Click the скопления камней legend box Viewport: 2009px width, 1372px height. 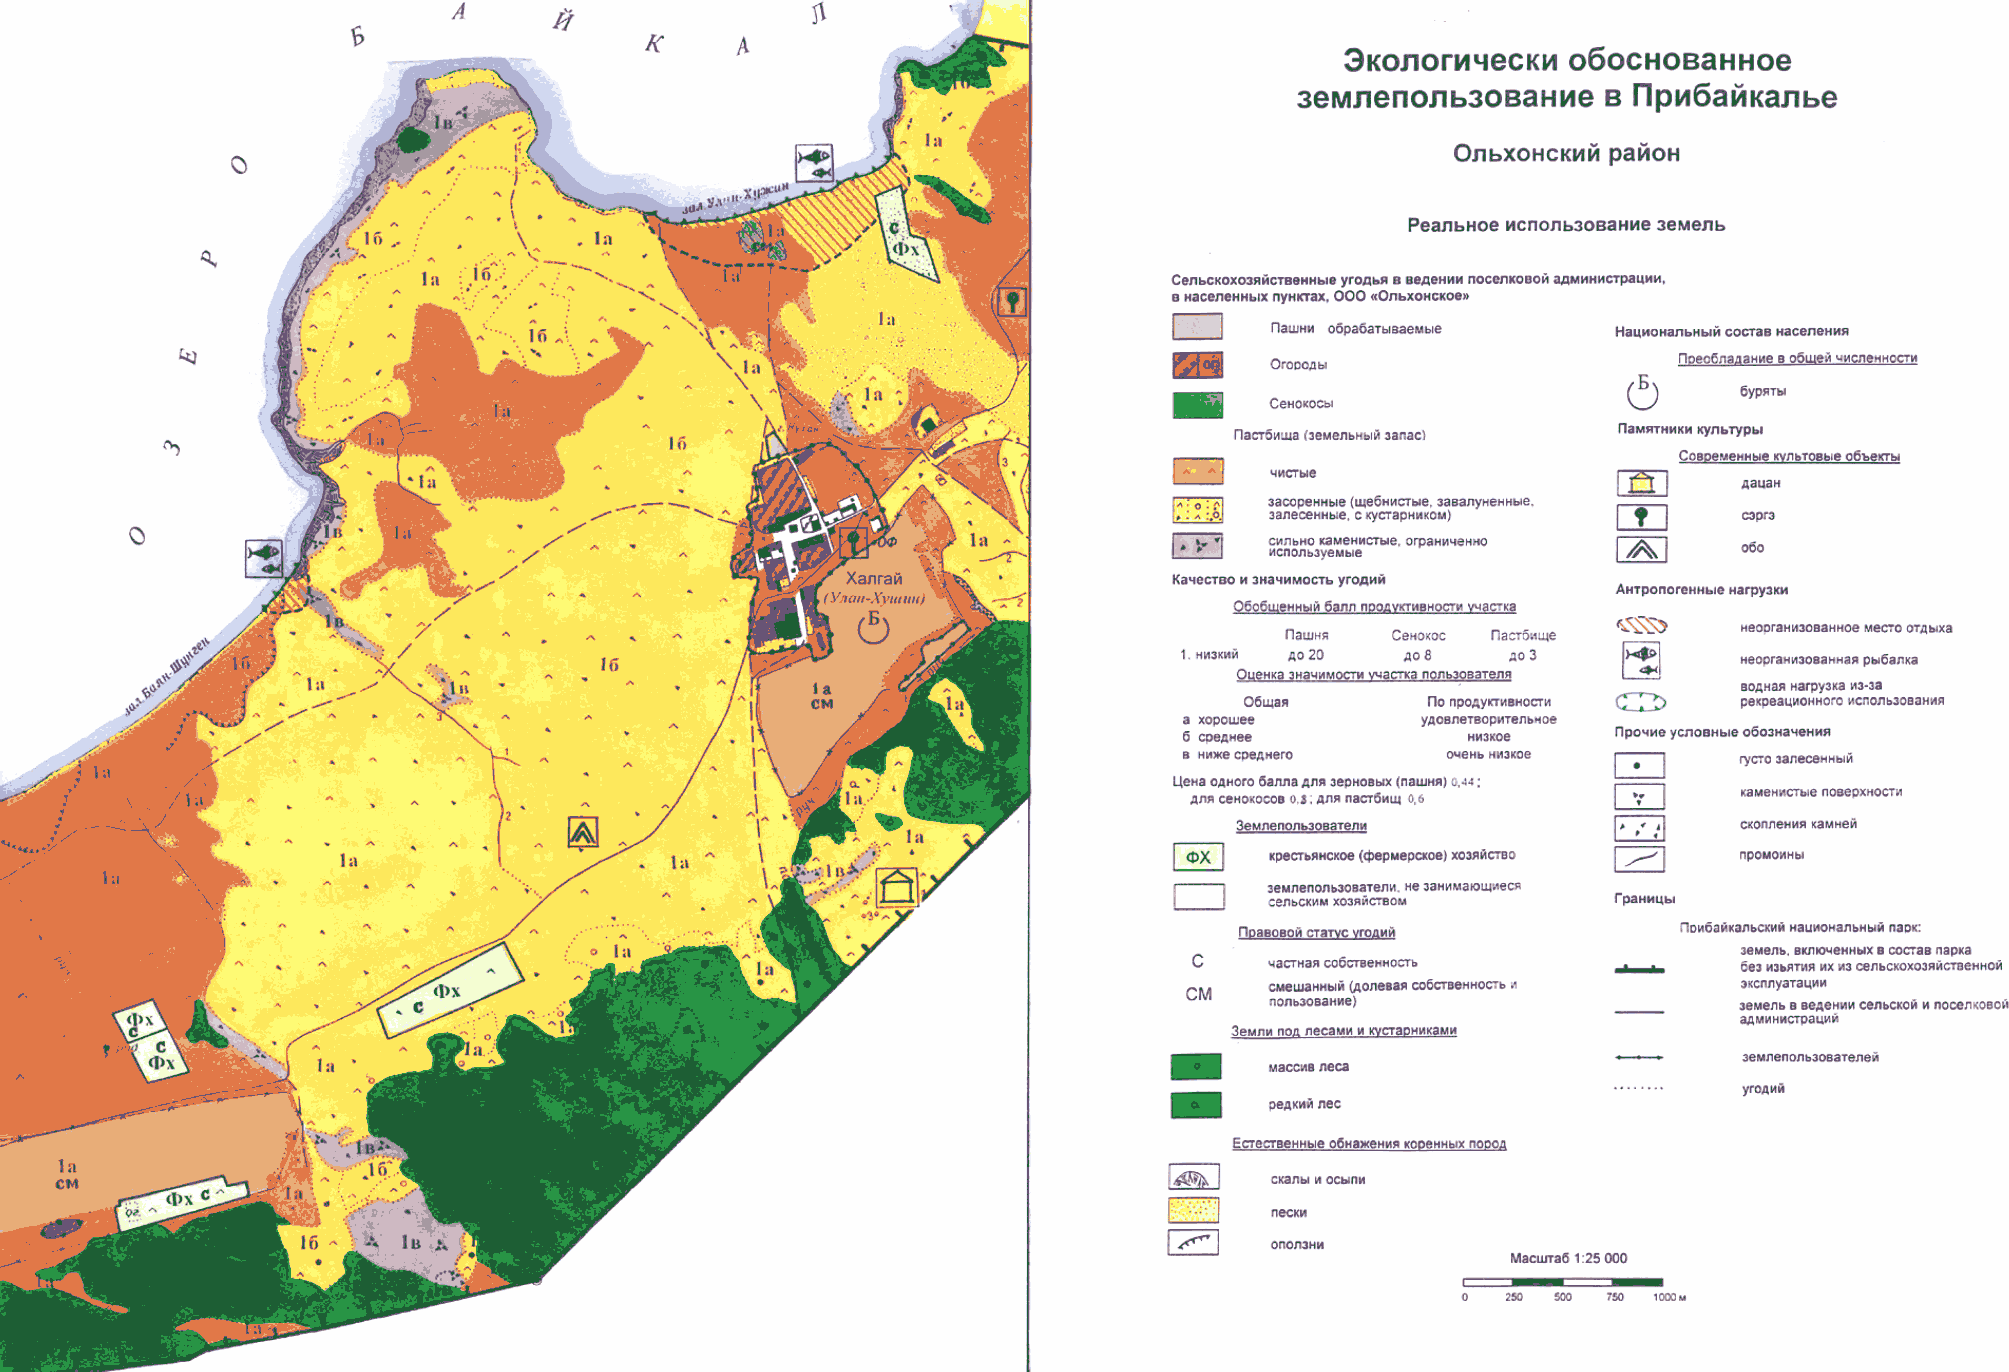(1640, 828)
